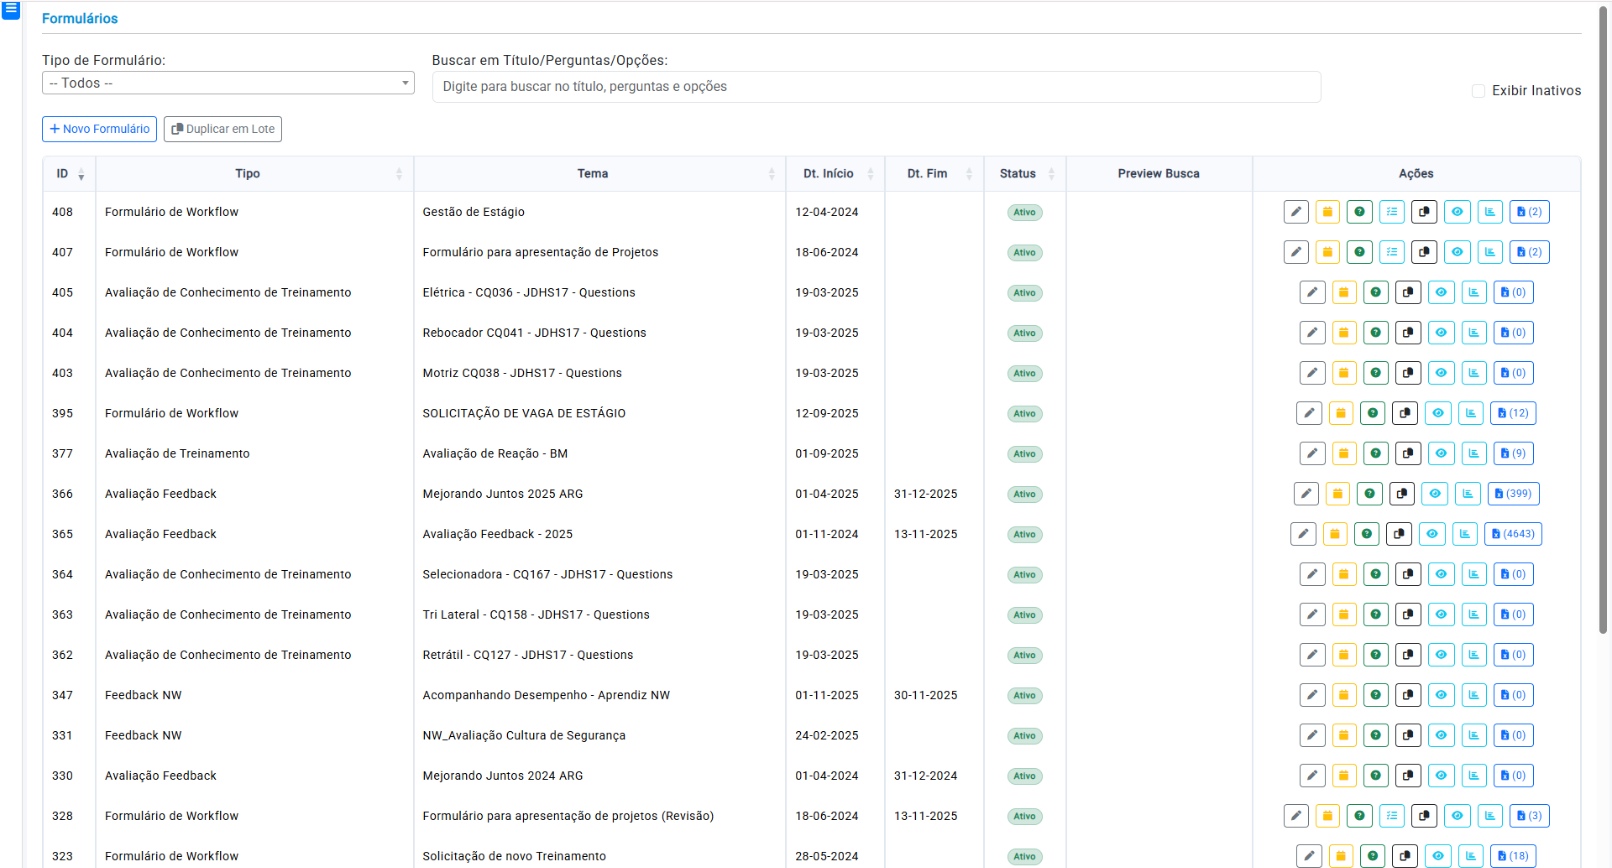This screenshot has width=1612, height=868.
Task: Enable the Exibir Inativos checkbox
Action: [1478, 91]
